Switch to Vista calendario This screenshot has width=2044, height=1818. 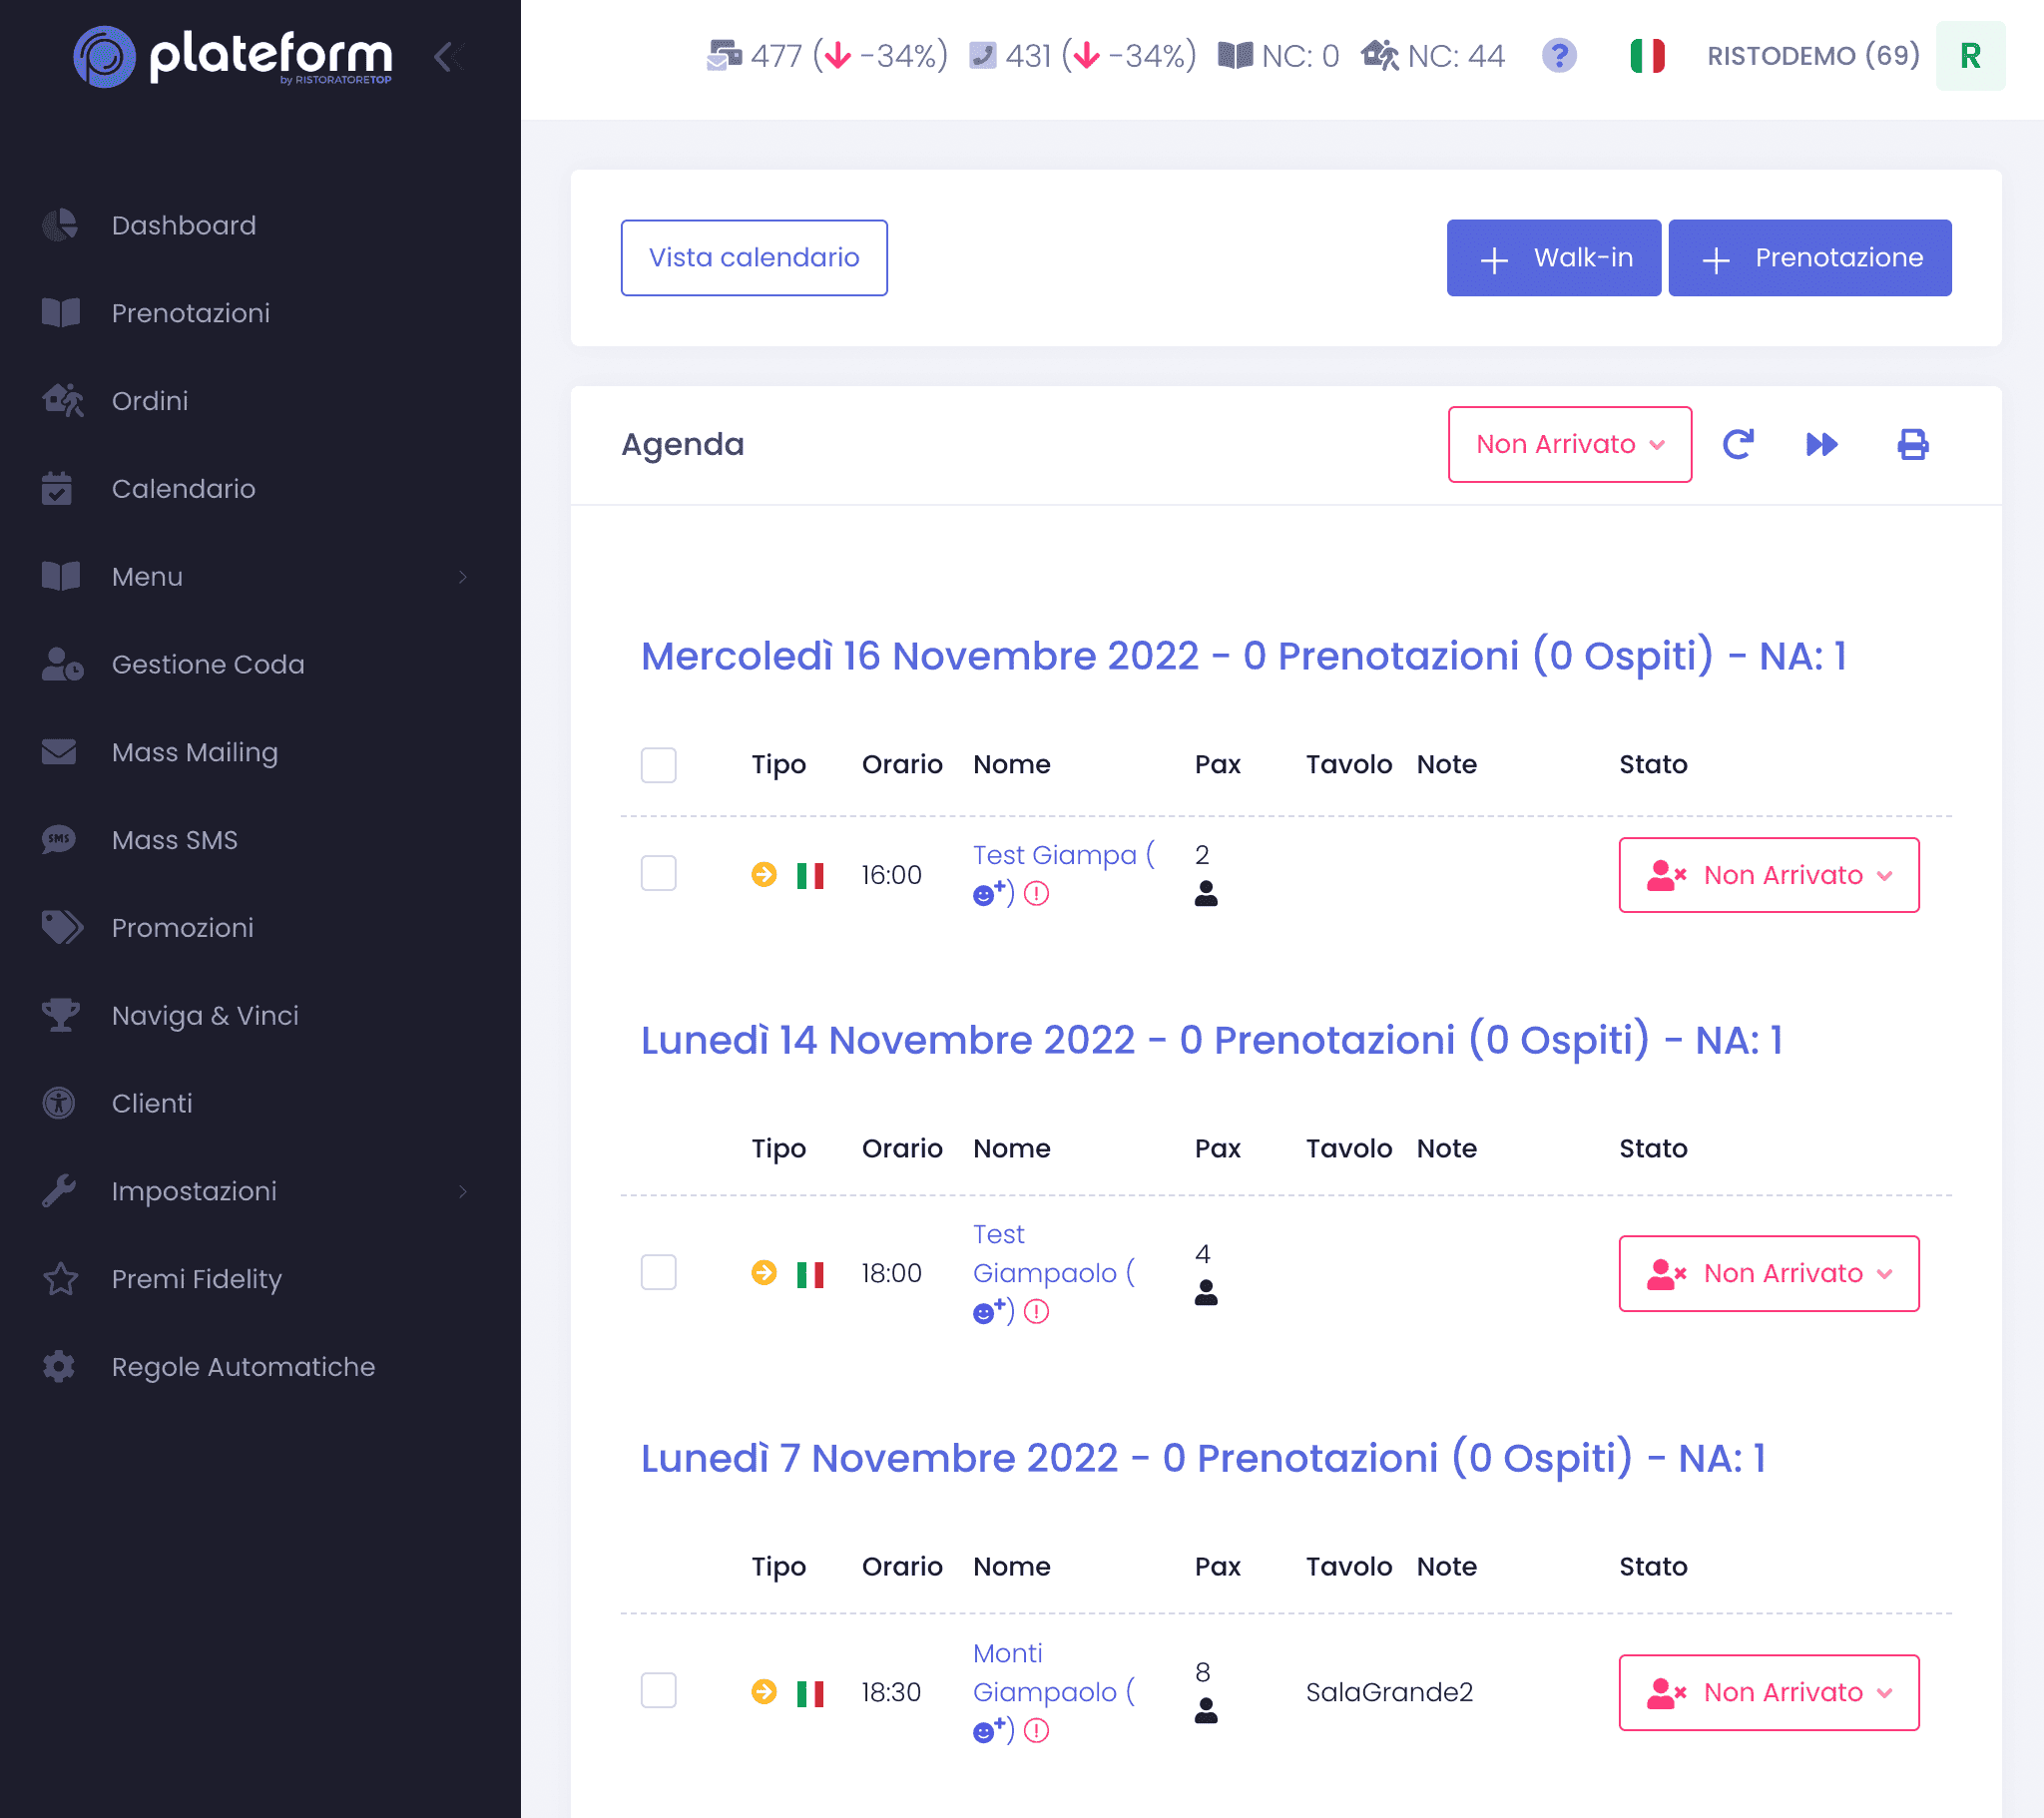[754, 258]
